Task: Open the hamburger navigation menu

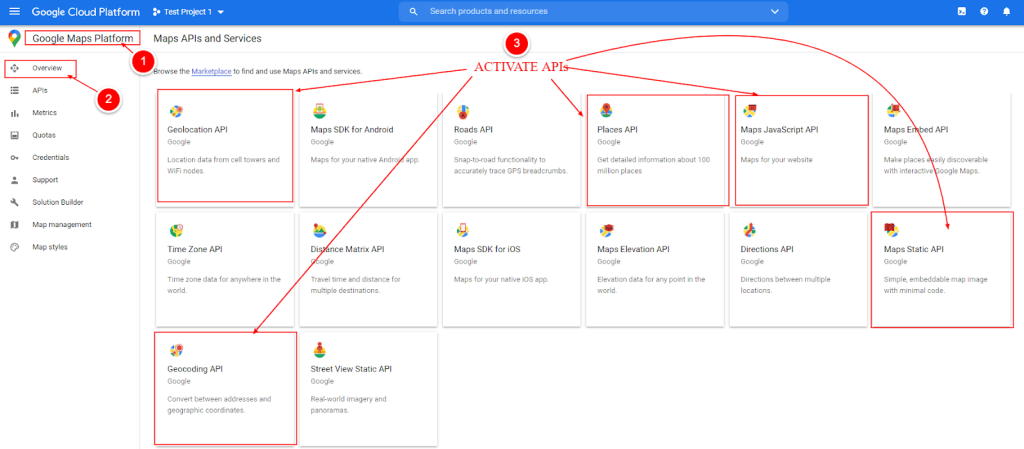Action: click(x=14, y=11)
